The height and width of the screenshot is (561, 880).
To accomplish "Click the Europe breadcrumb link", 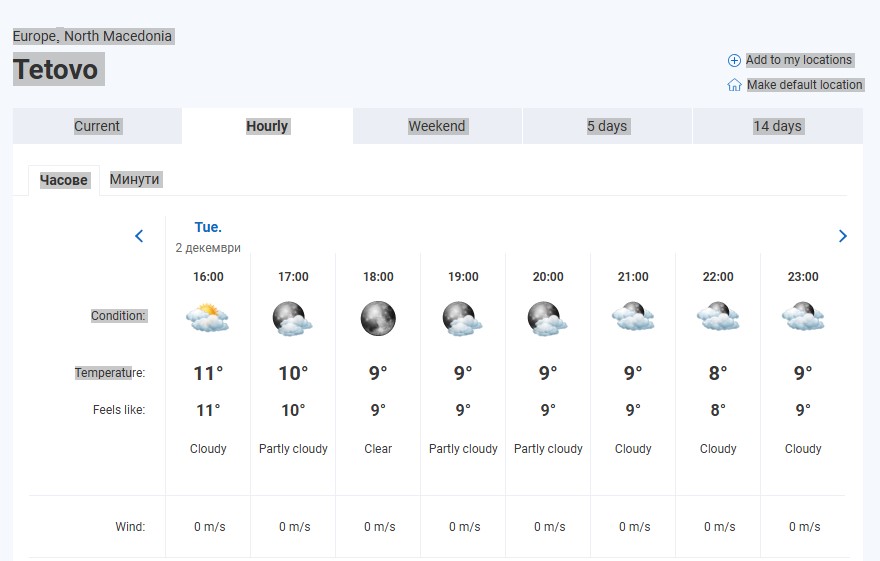I will pyautogui.click(x=35, y=36).
